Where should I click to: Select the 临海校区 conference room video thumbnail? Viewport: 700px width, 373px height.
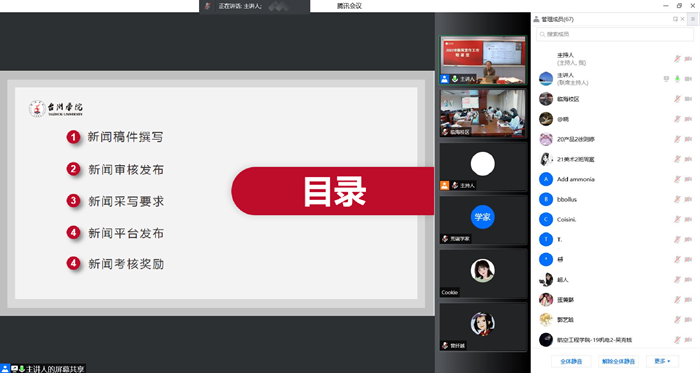483,113
